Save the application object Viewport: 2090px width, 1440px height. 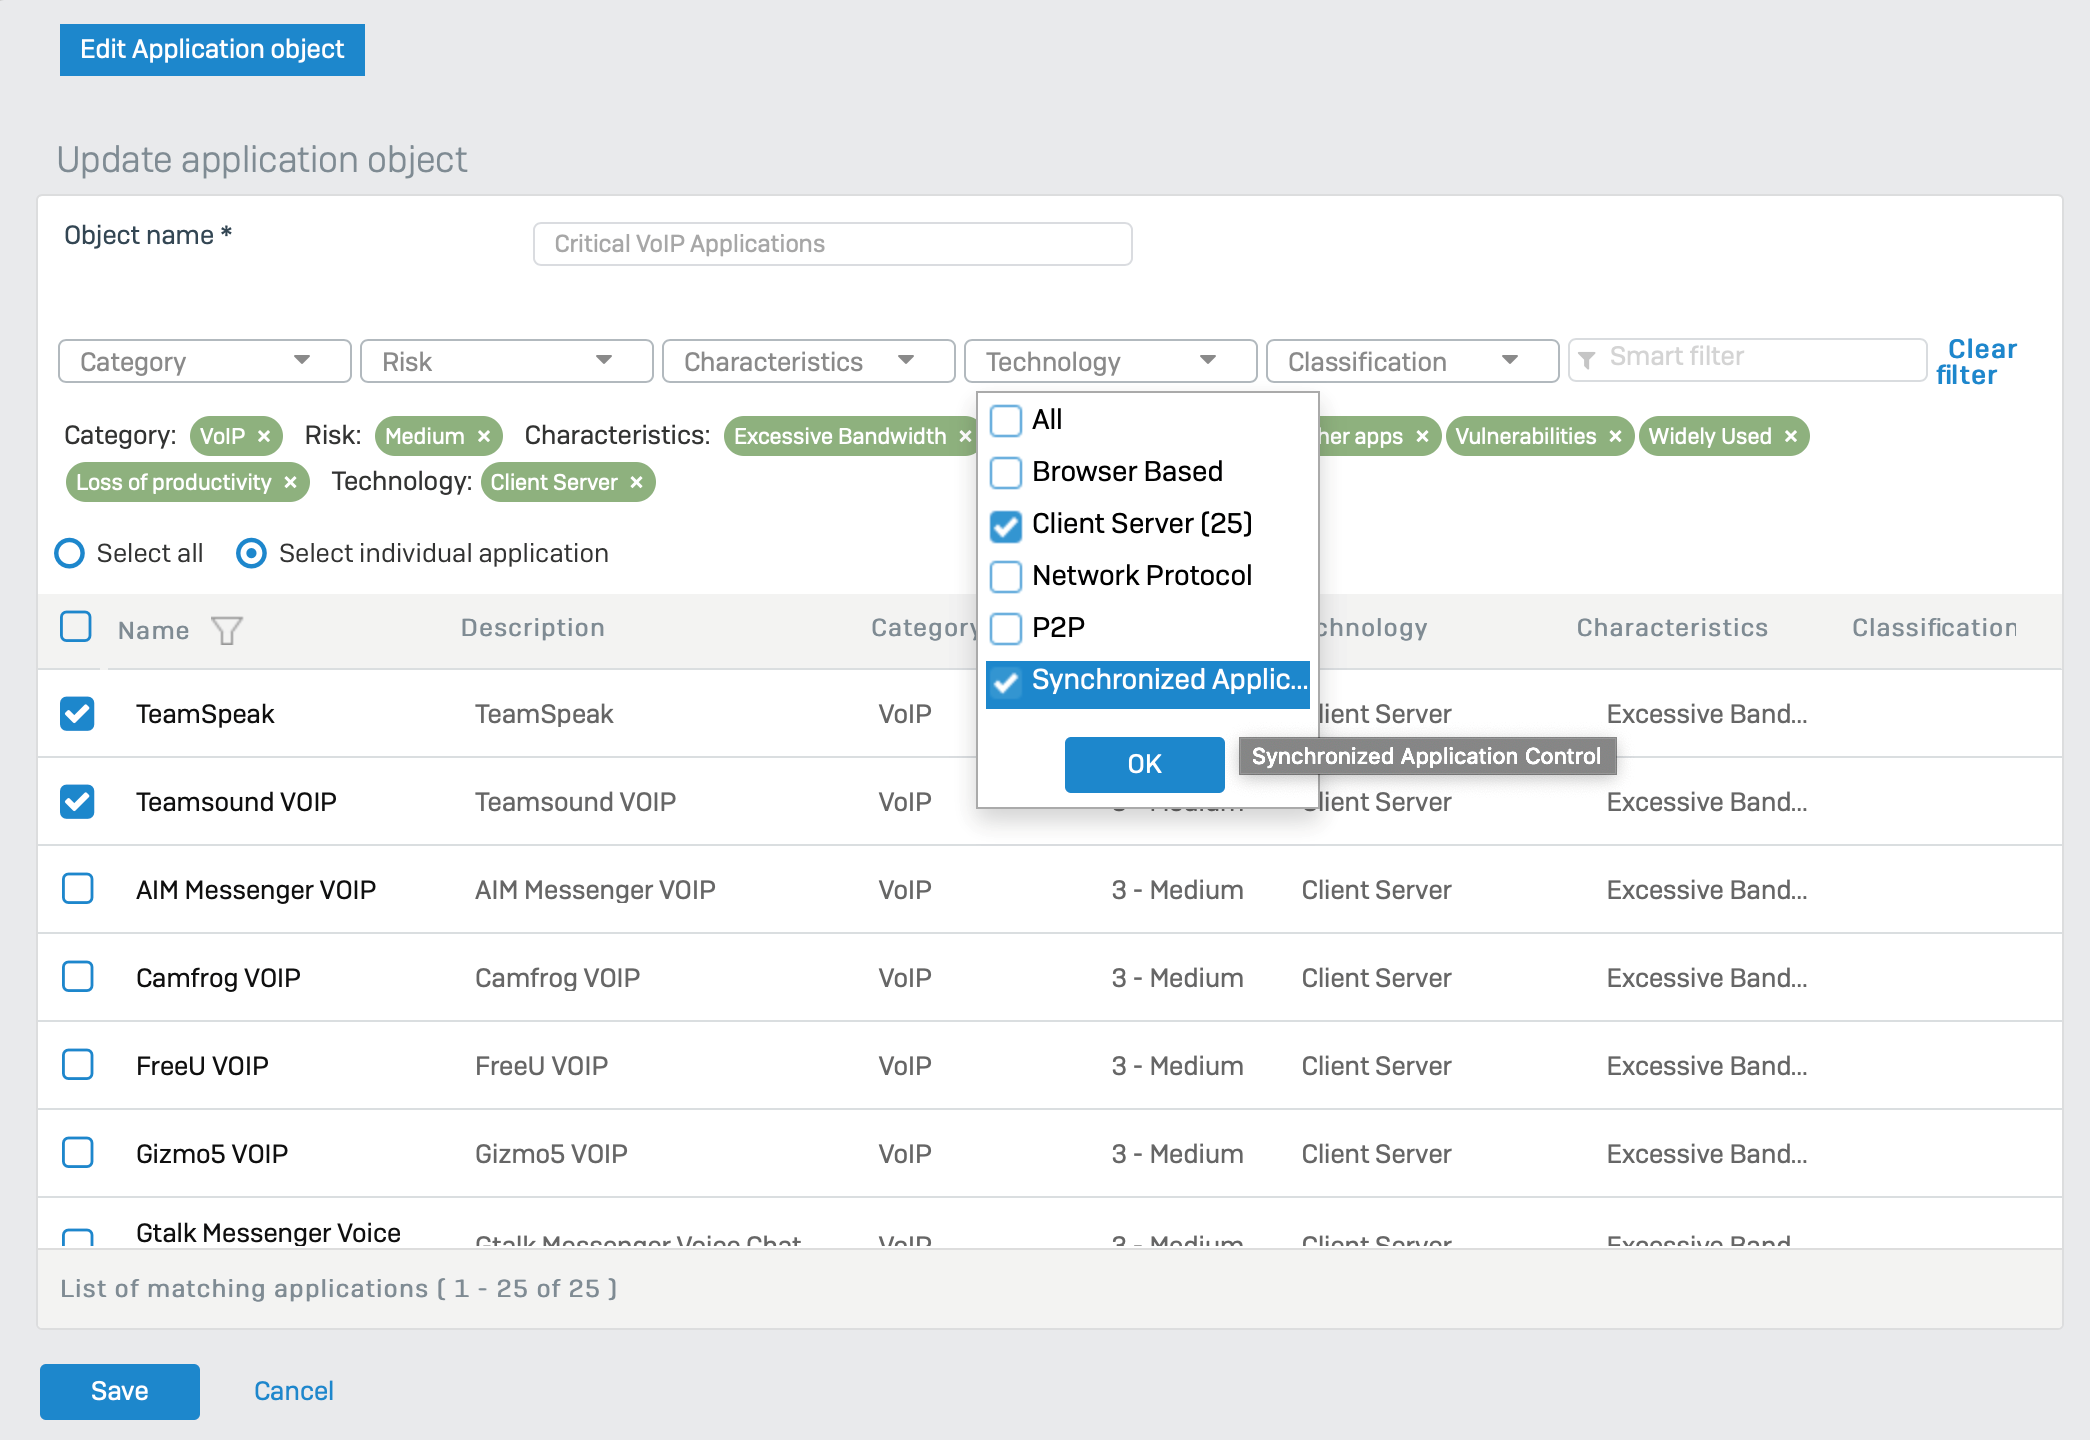pos(120,1391)
